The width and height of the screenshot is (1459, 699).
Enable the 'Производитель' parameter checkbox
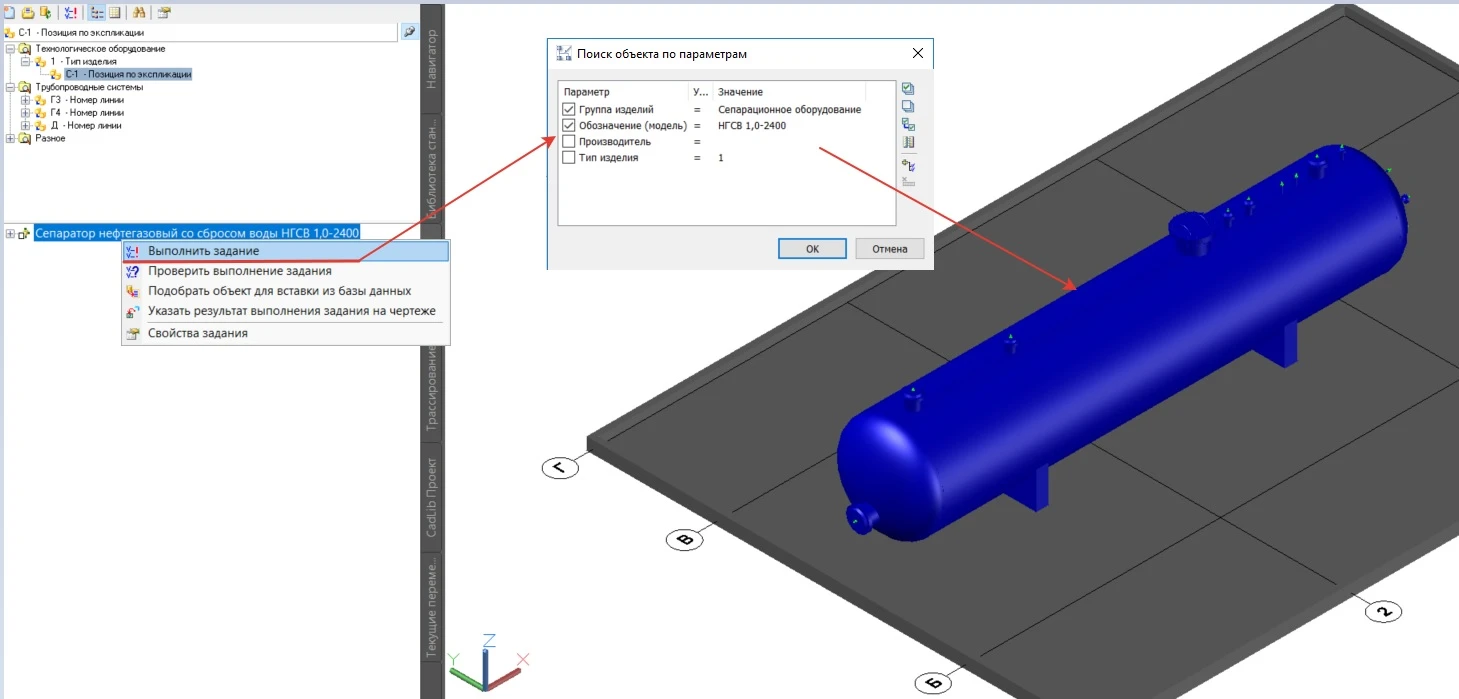569,142
